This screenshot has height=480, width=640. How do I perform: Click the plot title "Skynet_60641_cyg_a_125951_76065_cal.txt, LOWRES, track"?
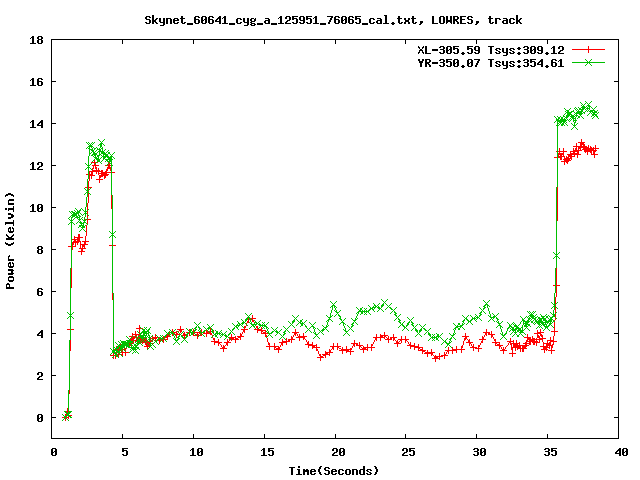click(333, 20)
